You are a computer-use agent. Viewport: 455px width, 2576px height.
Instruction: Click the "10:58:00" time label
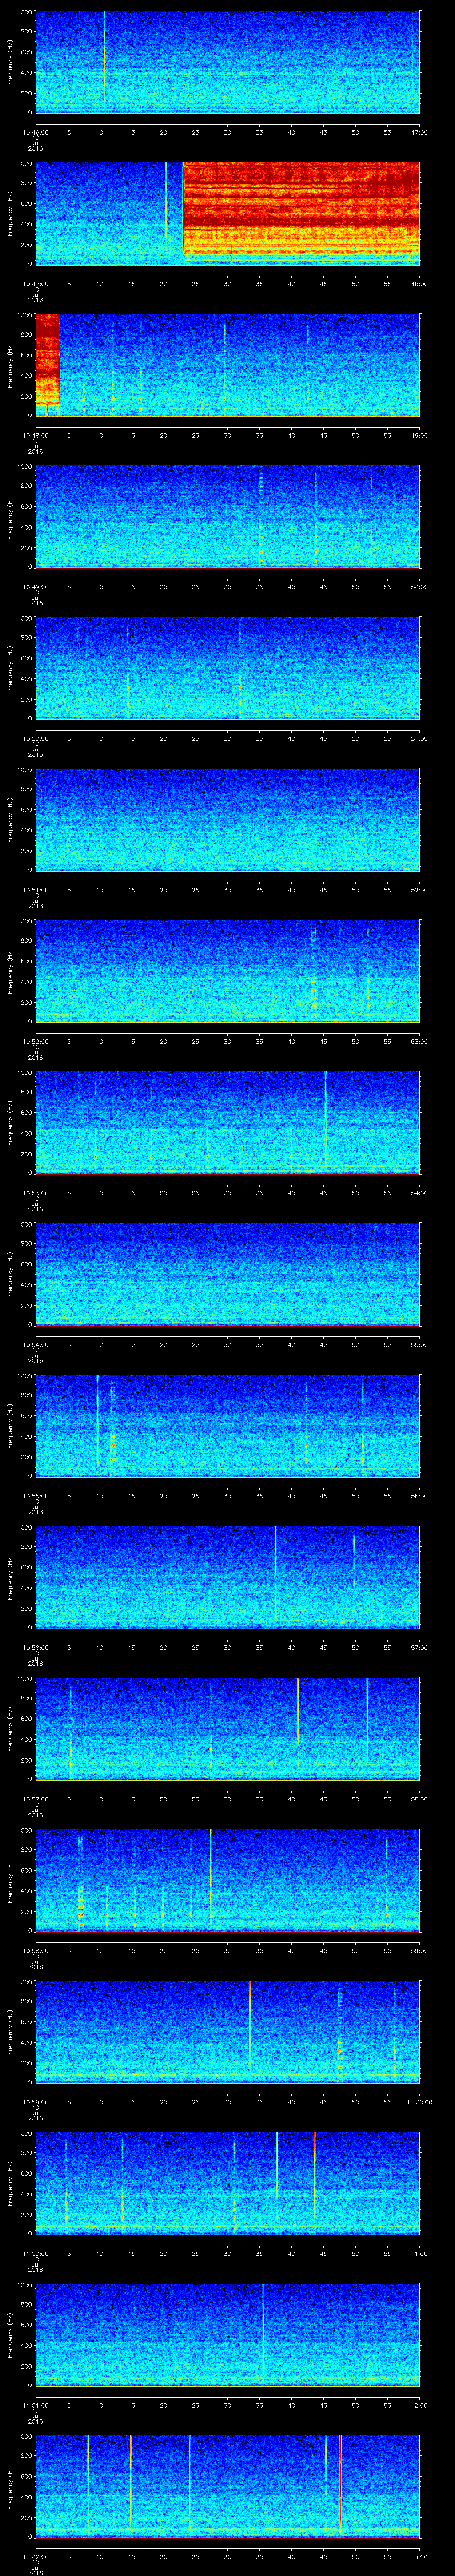35,1949
